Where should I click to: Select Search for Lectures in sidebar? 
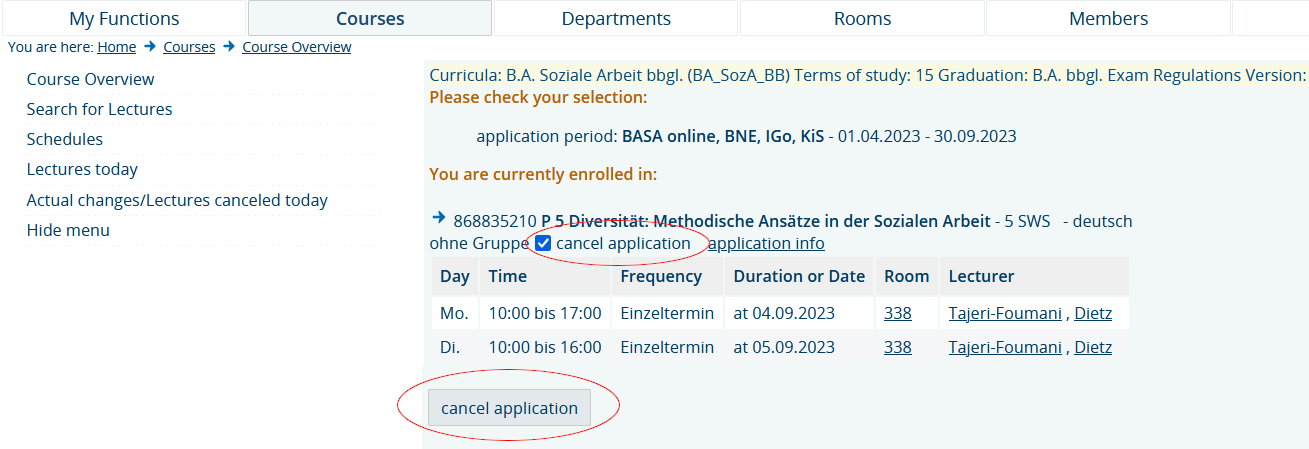tap(99, 109)
